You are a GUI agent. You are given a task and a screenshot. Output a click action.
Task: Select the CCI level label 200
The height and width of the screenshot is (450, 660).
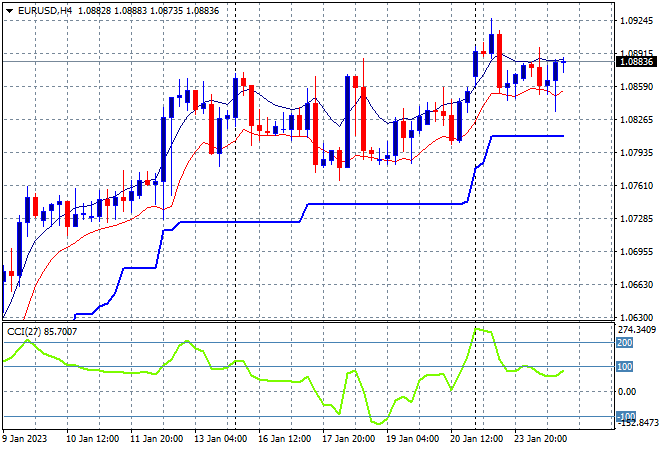tap(625, 343)
